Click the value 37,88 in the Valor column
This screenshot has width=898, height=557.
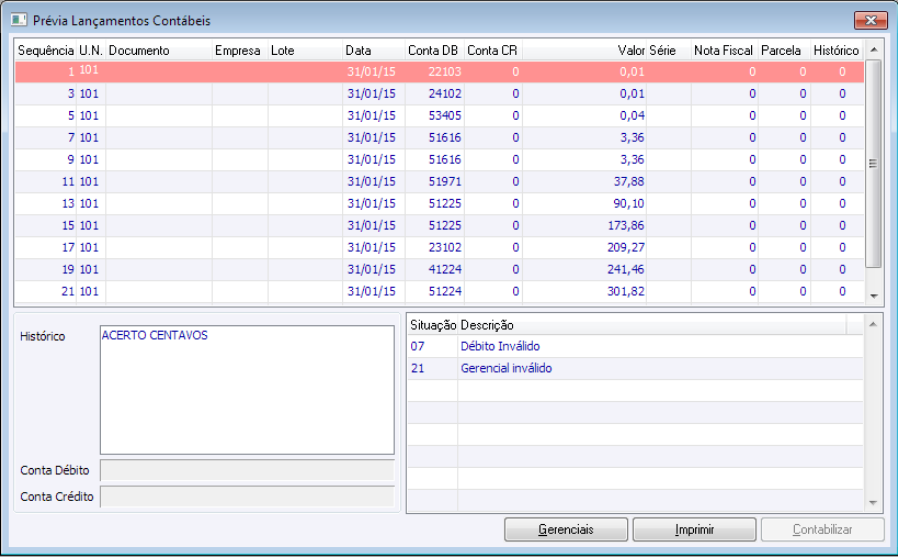tap(629, 181)
